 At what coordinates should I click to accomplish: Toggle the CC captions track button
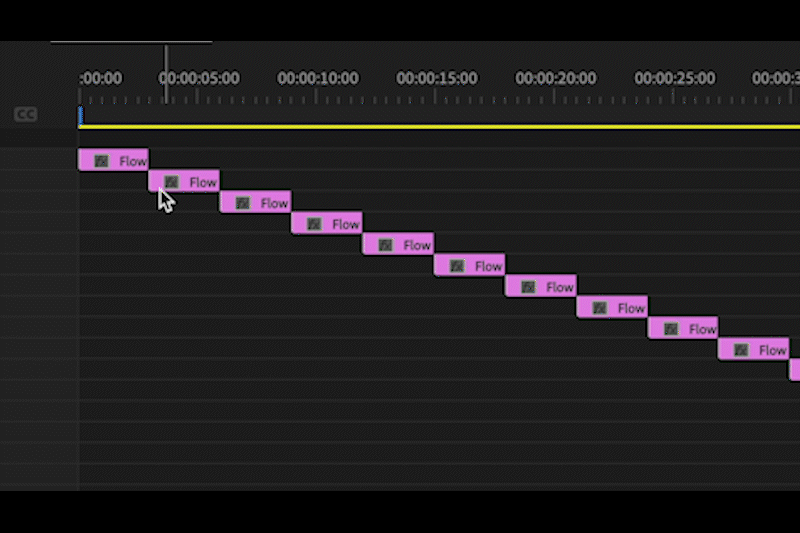click(26, 114)
